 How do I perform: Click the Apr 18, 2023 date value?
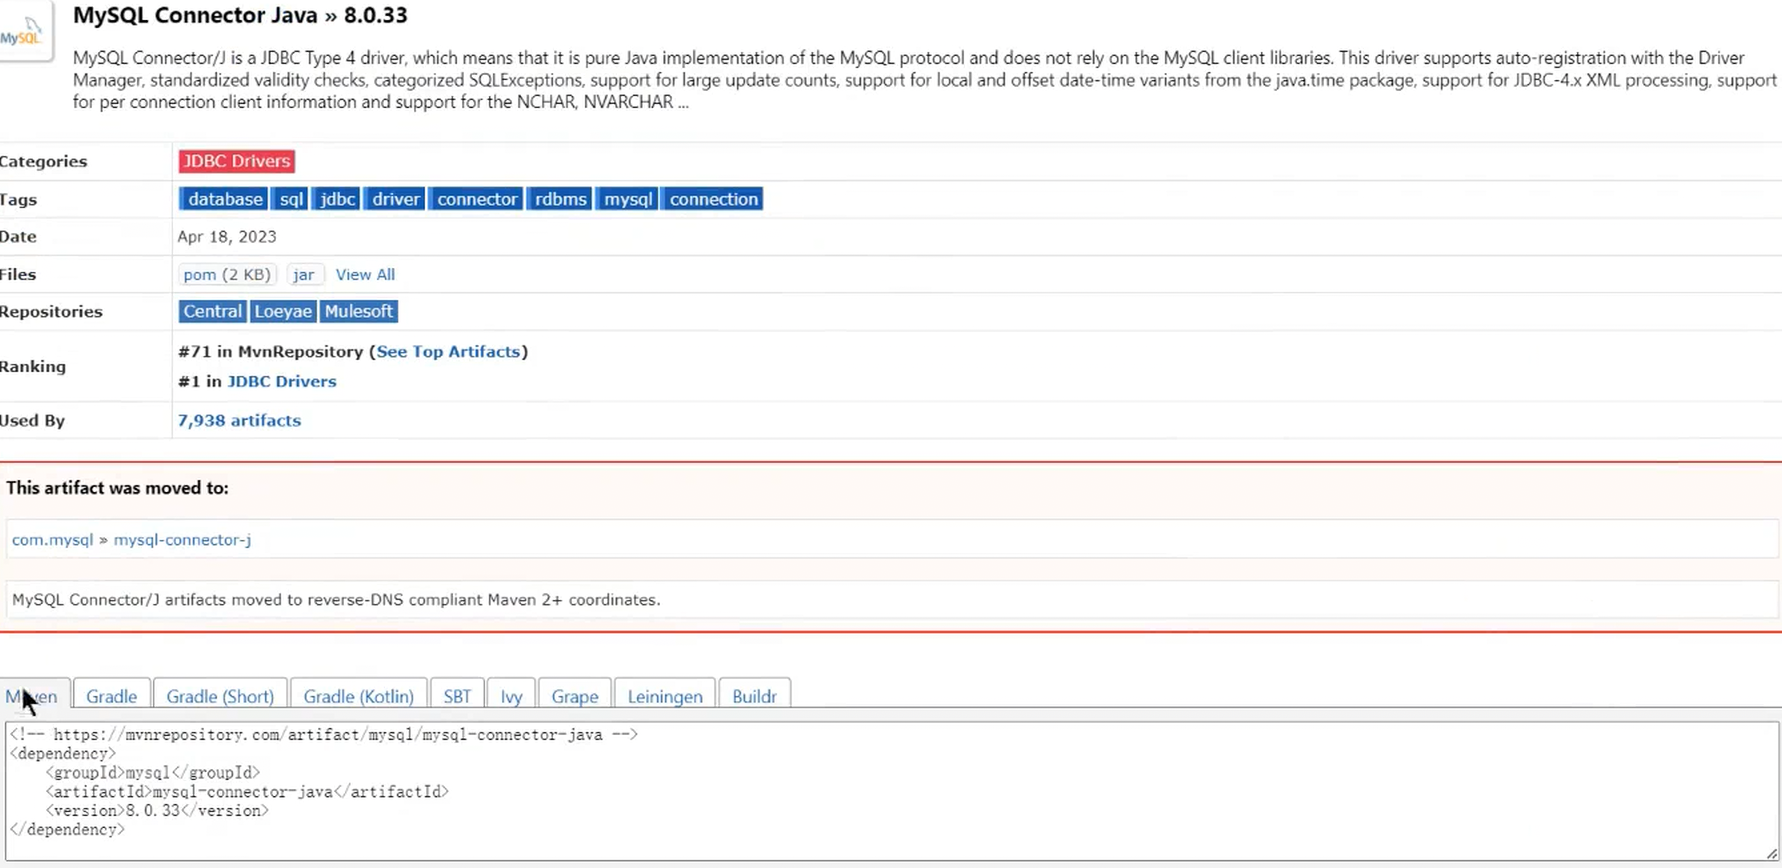coord(227,237)
